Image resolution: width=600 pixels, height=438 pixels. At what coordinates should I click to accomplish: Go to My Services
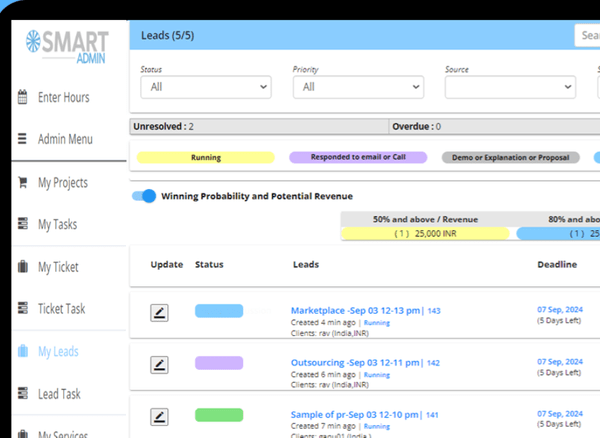pos(63,434)
